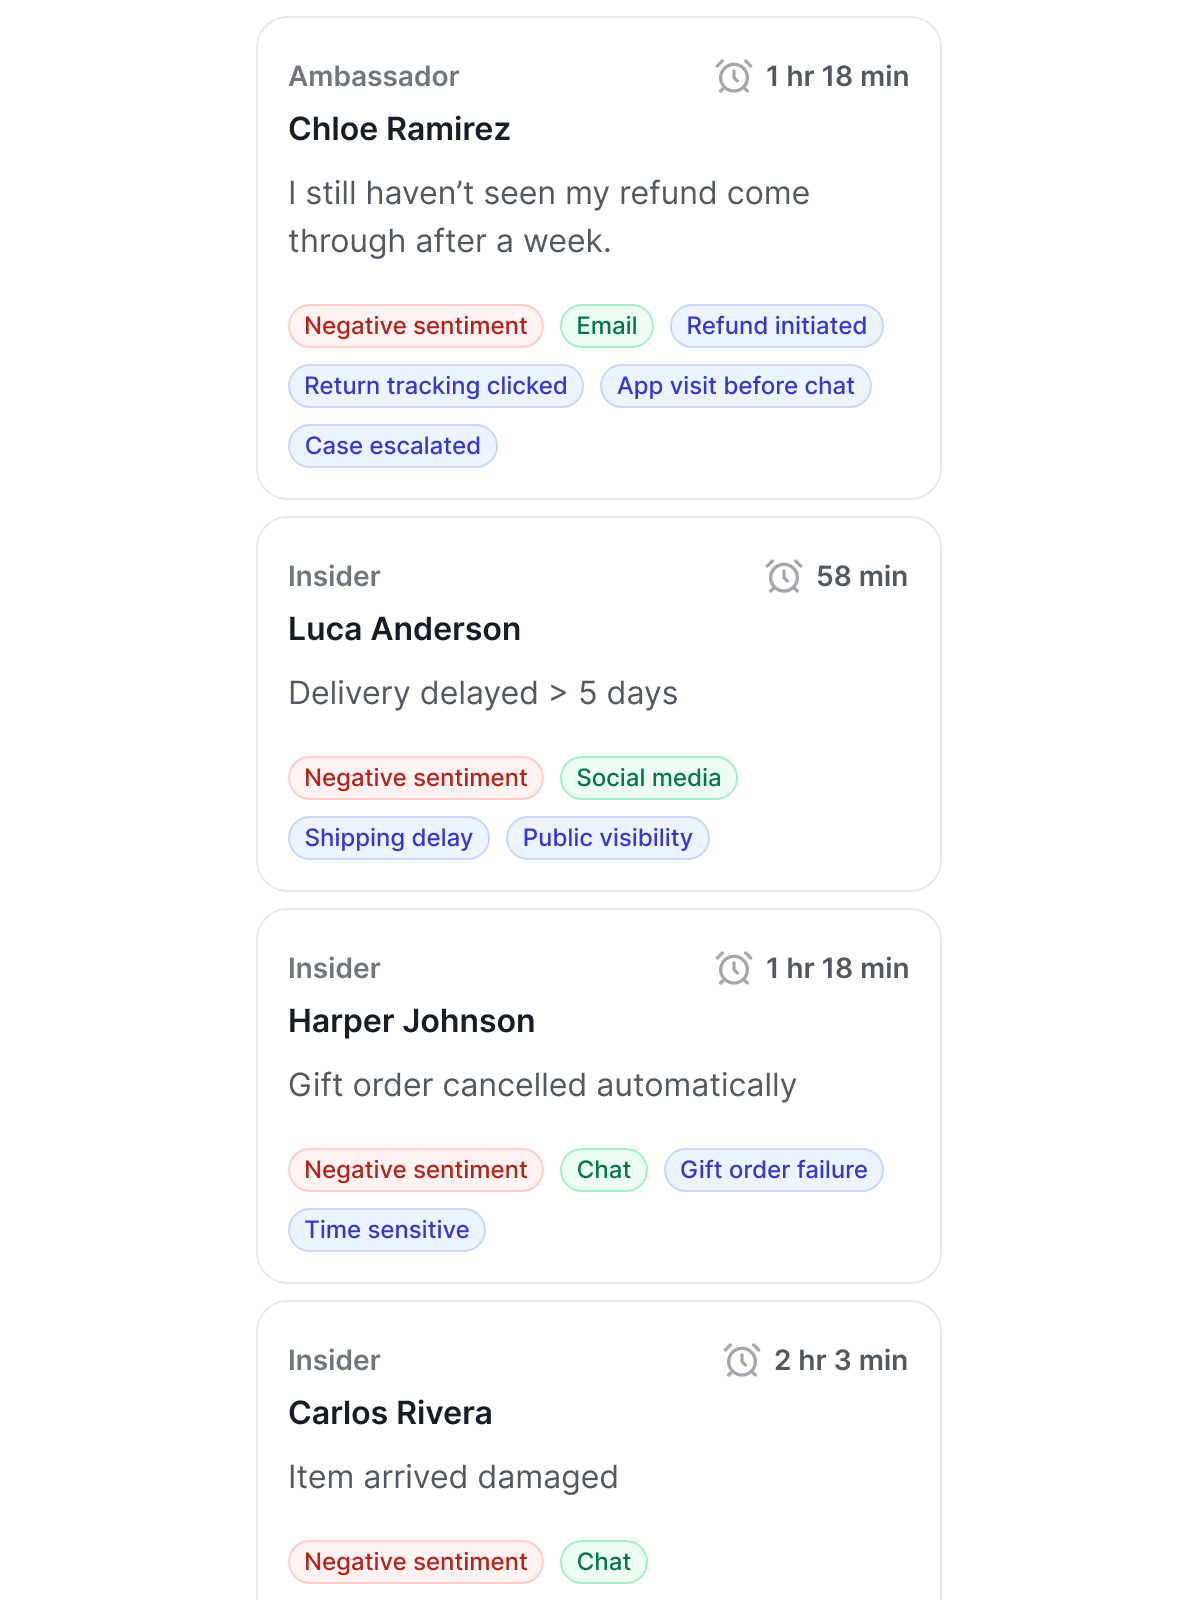Screen dimensions: 1200x1600
Task: Click alarm clock icon on Carlos Rivera card
Action: pos(742,1360)
